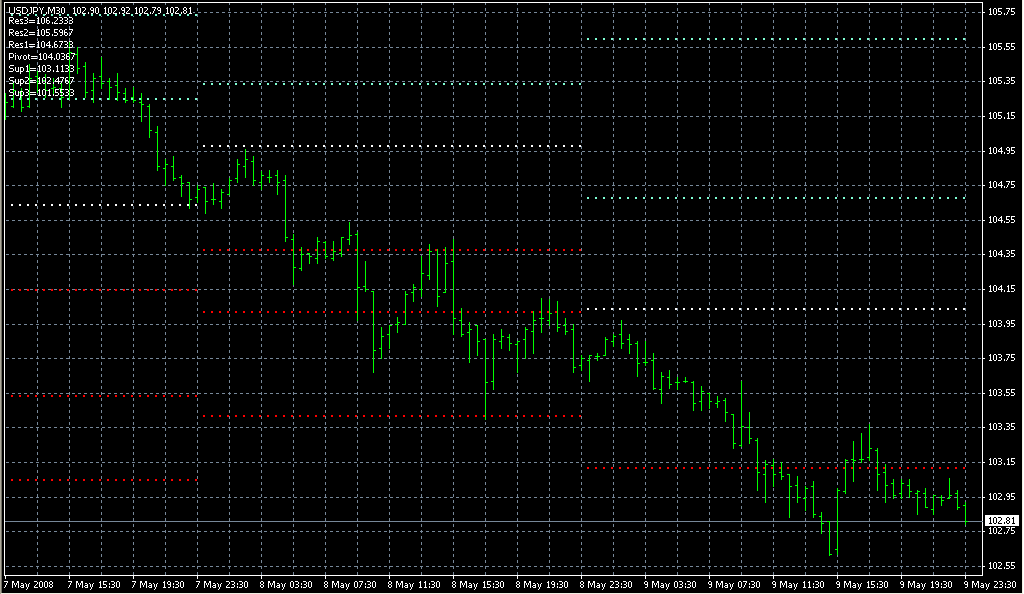Select the topmost green dotted line near 105.55

[775, 39]
